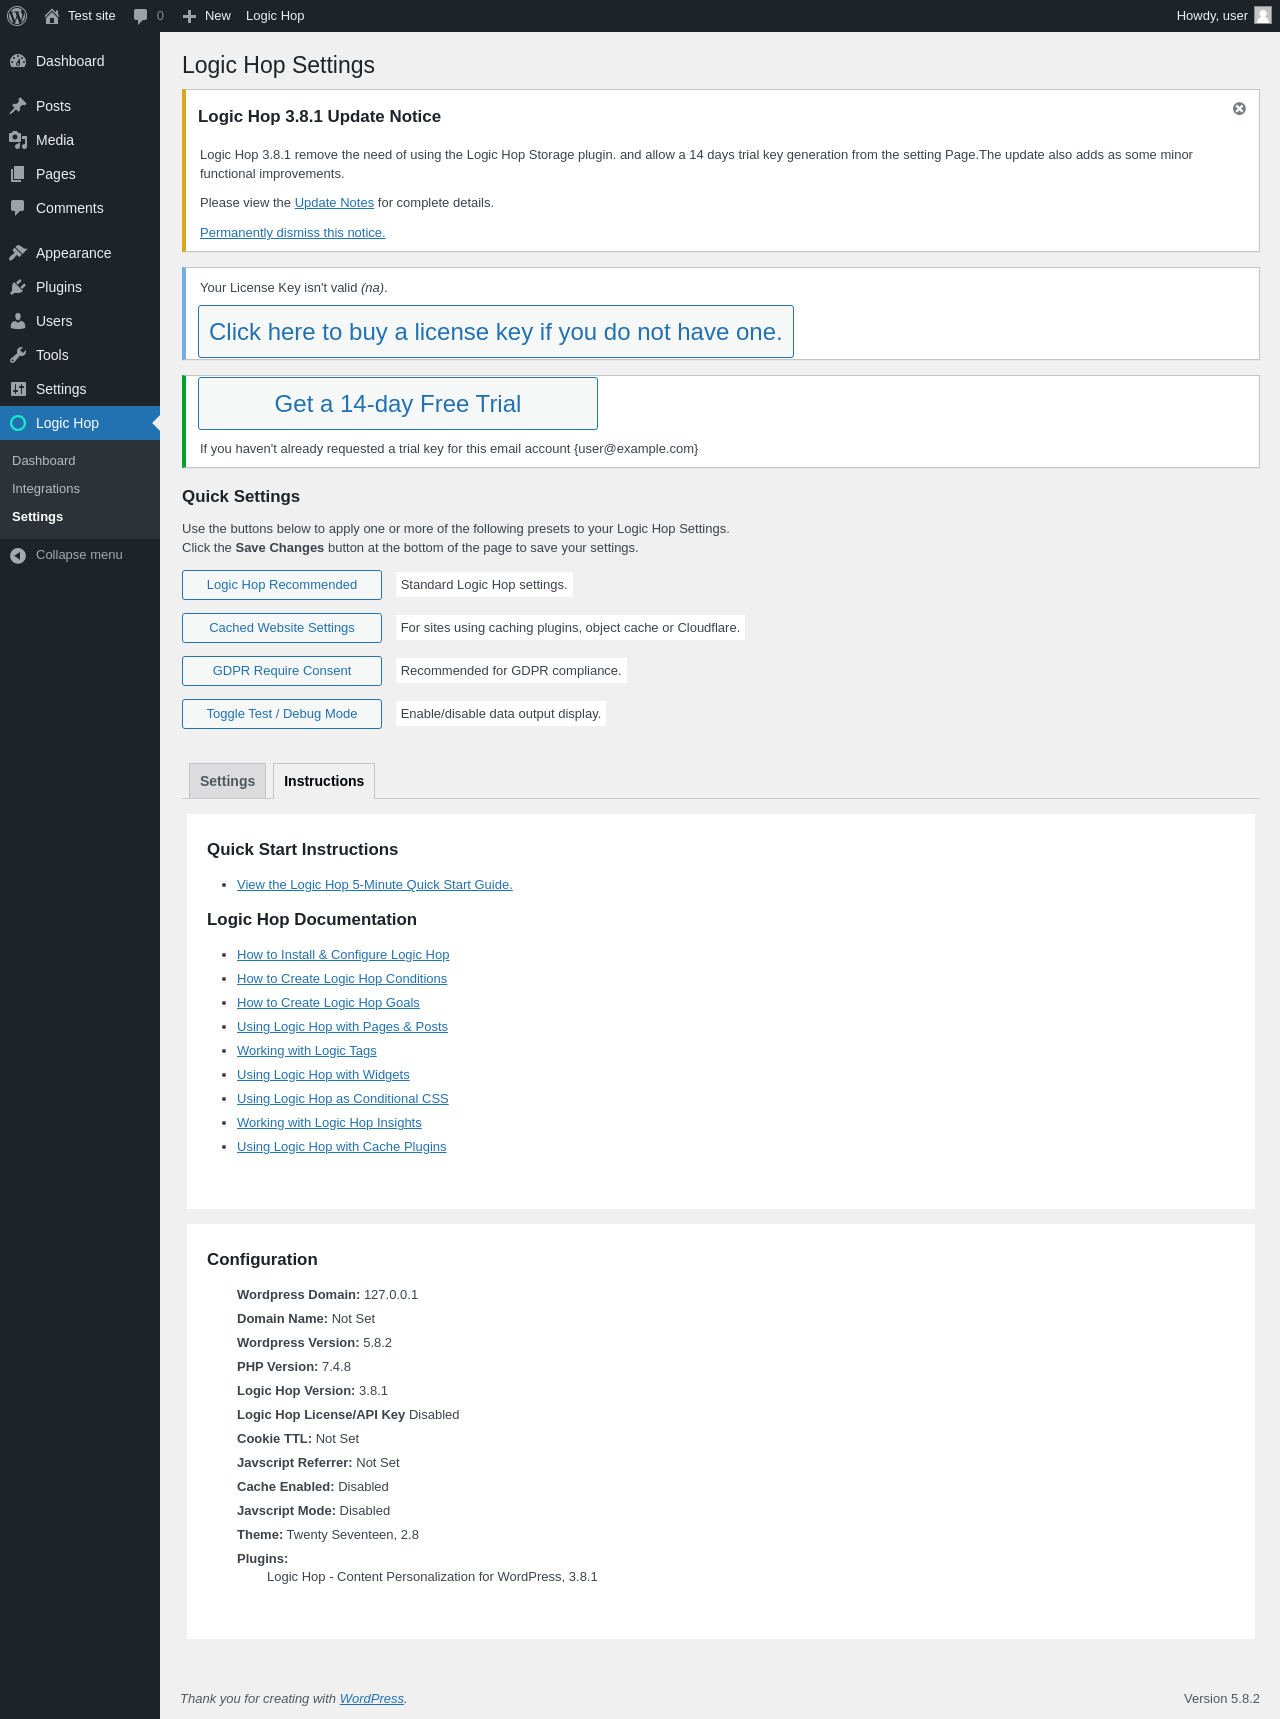Click the Version 5.8.2 footer text
Screen dimensions: 1280x1719
click(1222, 1699)
